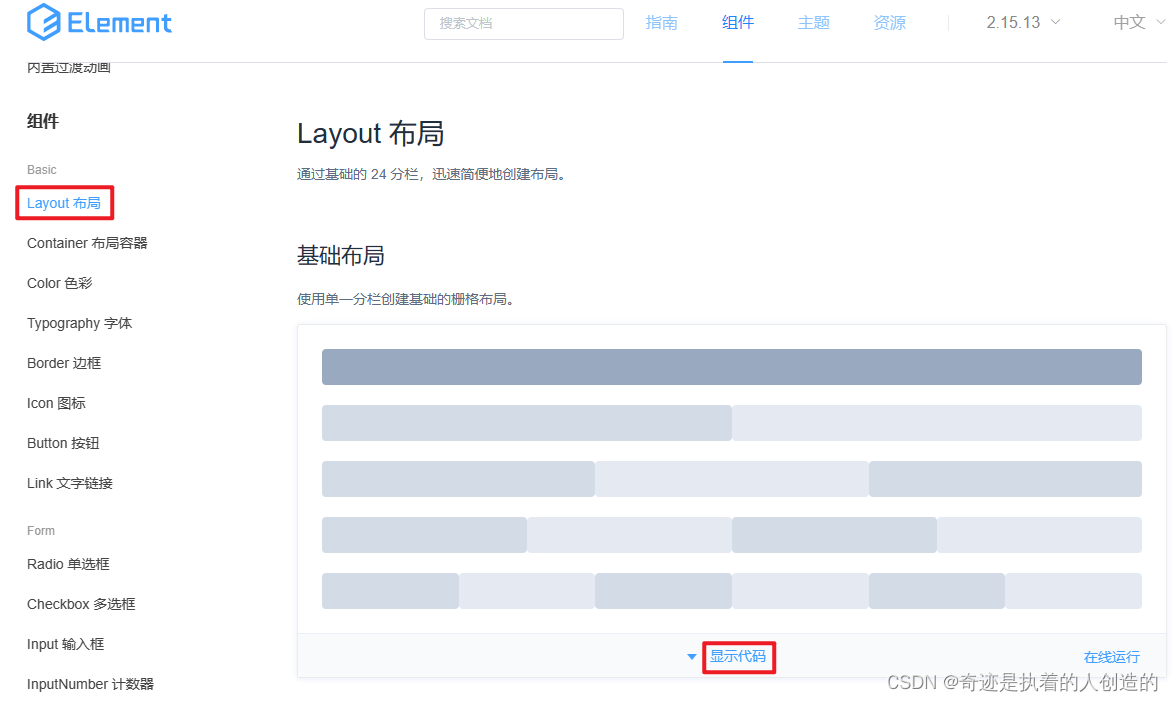Select Typography 字体 in the sidebar
This screenshot has width=1173, height=702.
(x=79, y=323)
